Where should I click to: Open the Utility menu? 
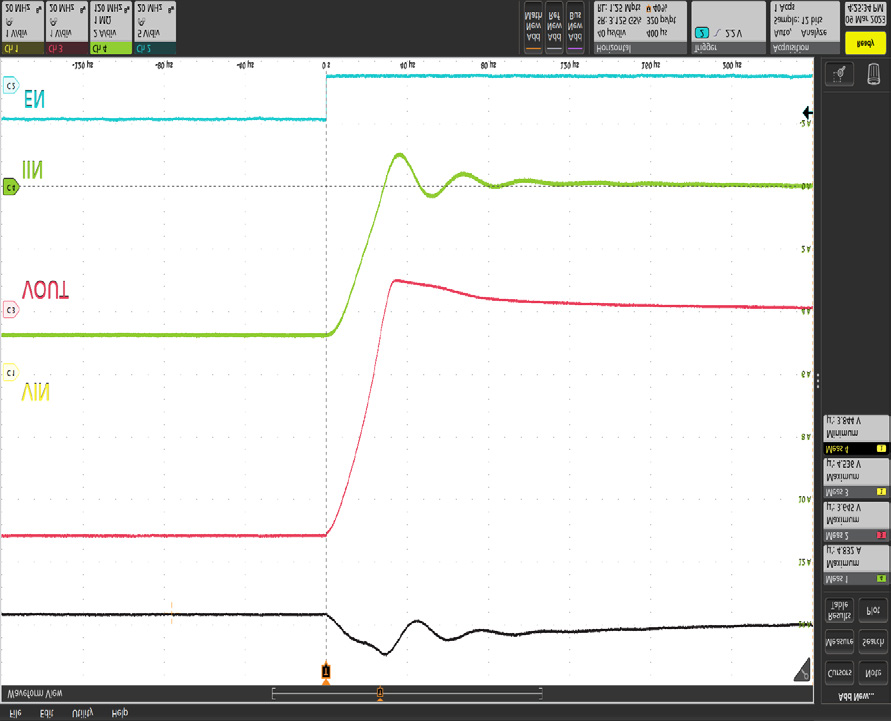tap(82, 712)
